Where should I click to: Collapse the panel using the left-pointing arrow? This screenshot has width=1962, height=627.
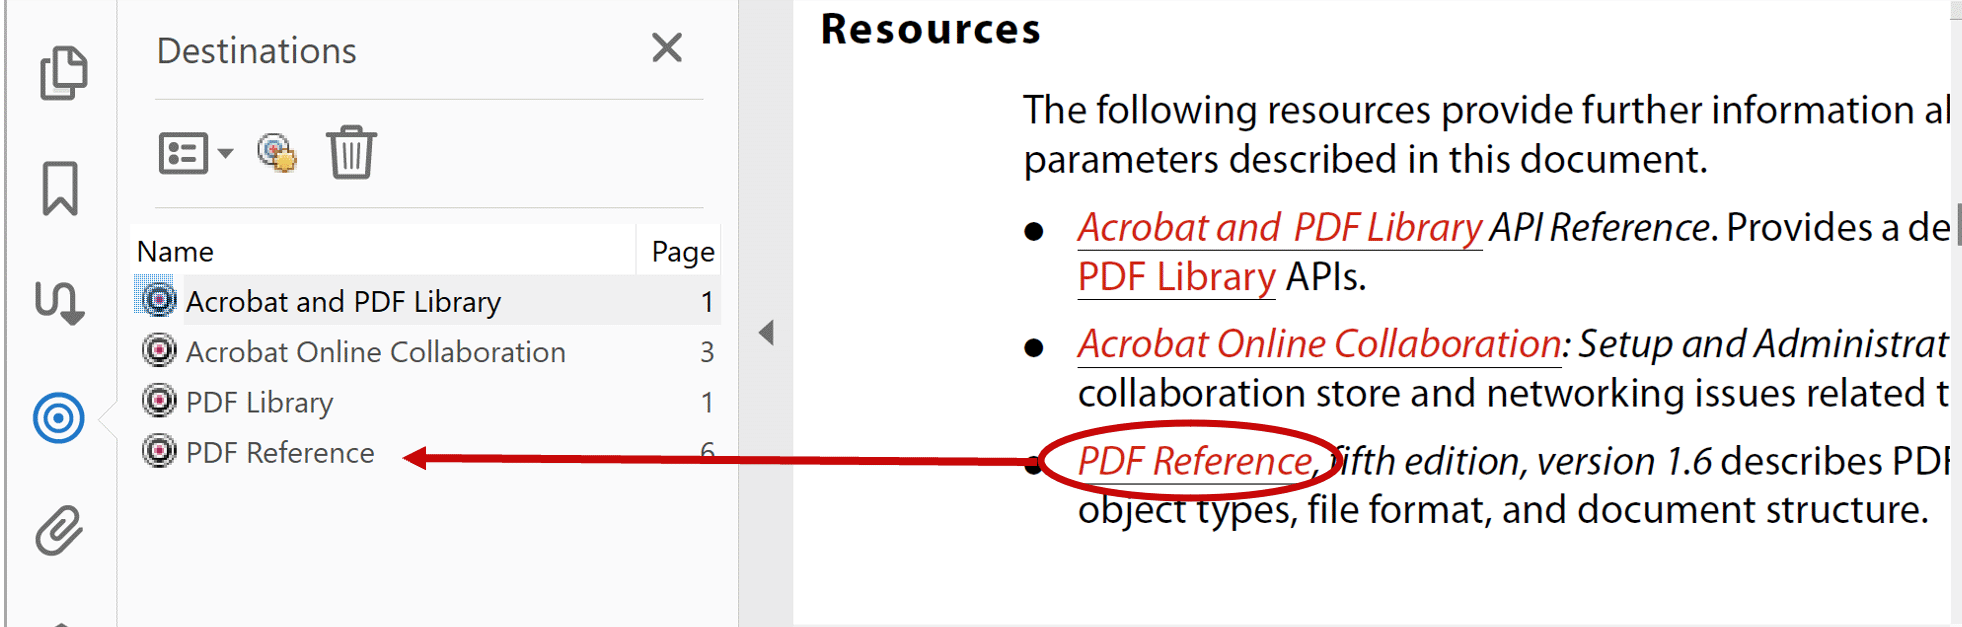pyautogui.click(x=766, y=334)
